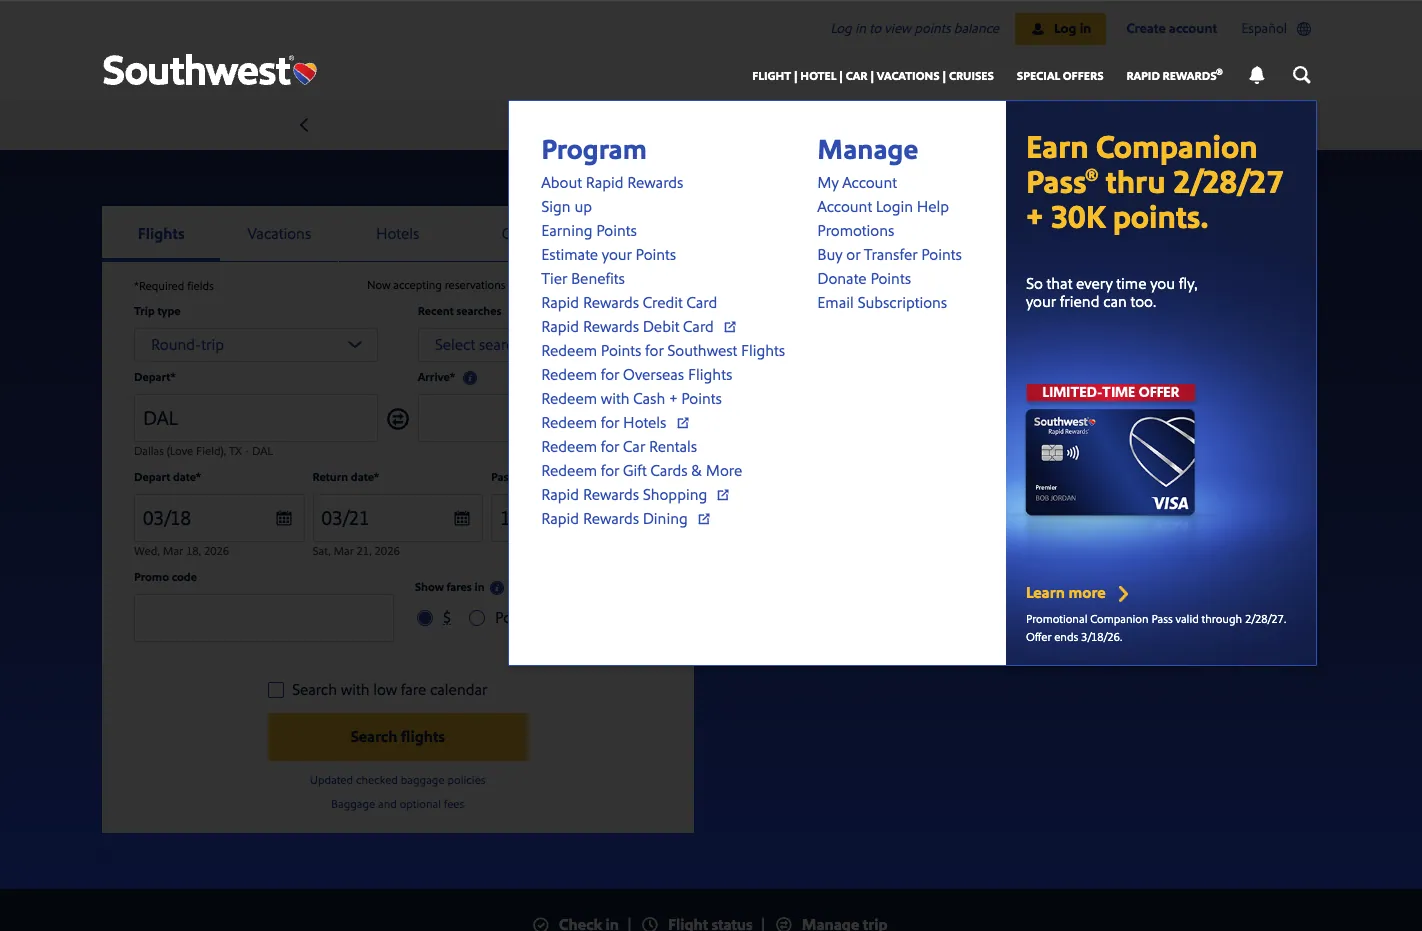
Task: Click the Return date field 03/21
Action: pos(397,518)
